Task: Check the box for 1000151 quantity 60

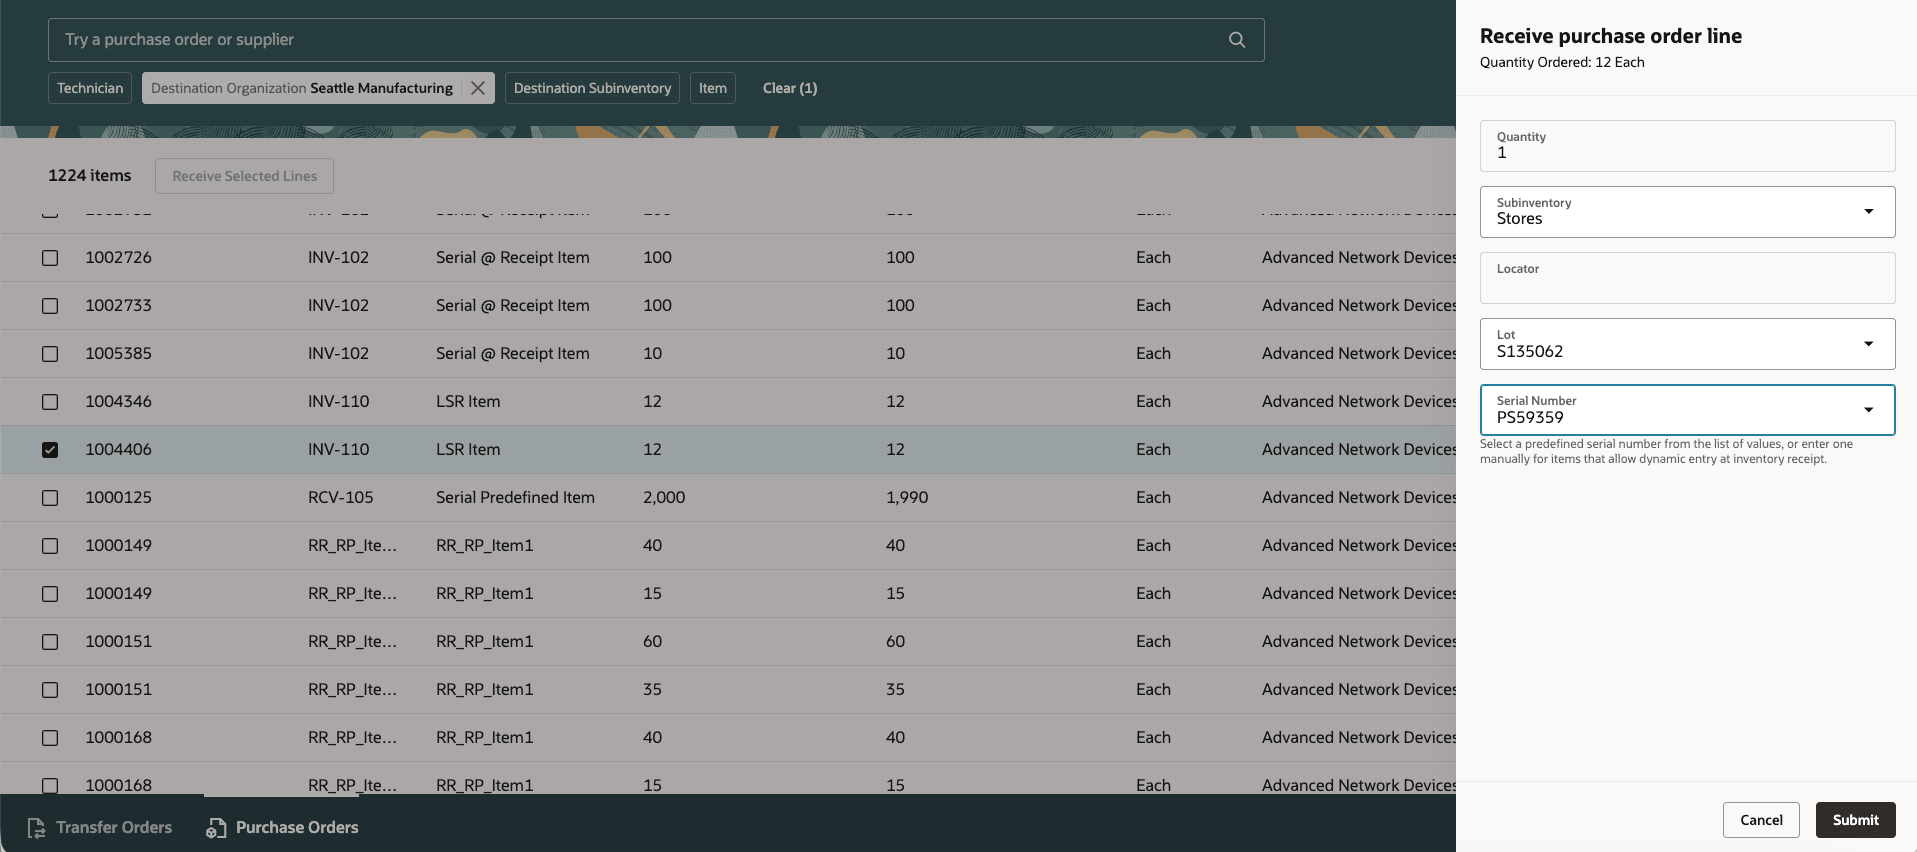Action: tap(50, 642)
